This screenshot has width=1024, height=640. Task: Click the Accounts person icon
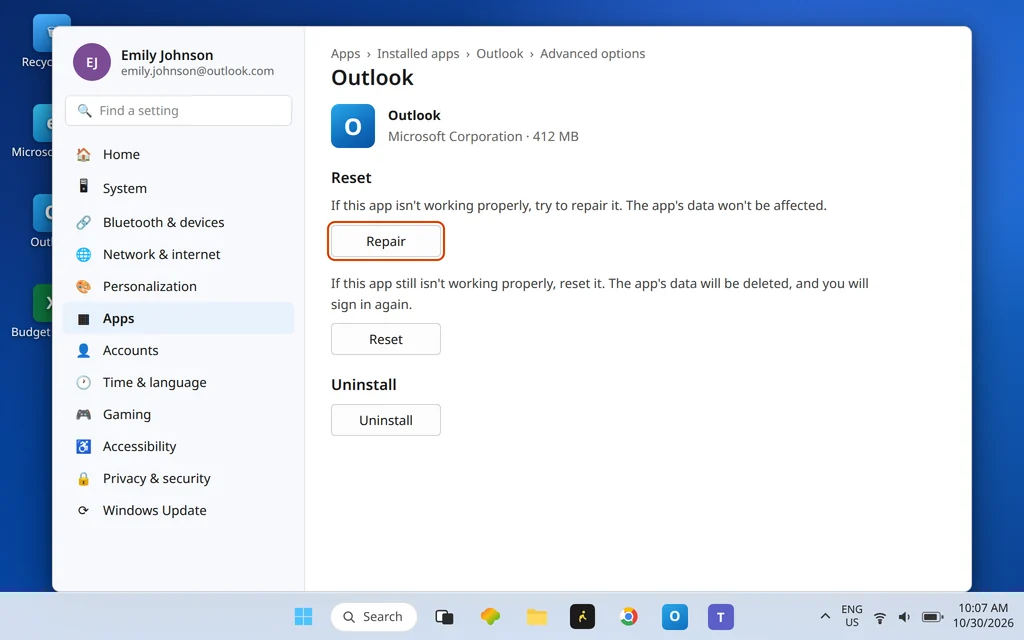pos(84,350)
